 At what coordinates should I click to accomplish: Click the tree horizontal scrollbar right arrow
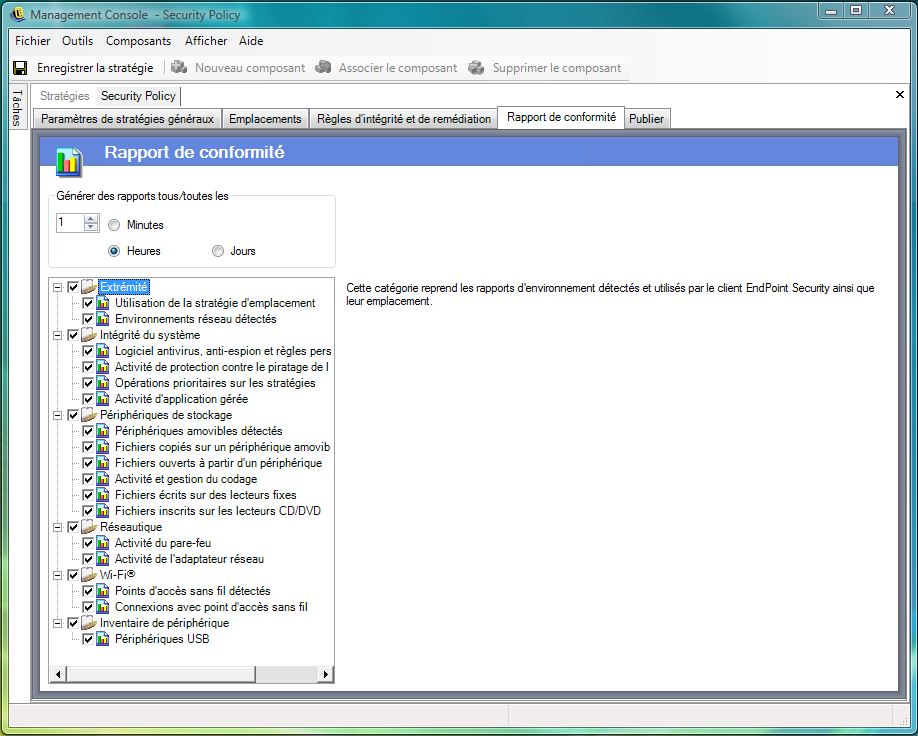coord(326,675)
